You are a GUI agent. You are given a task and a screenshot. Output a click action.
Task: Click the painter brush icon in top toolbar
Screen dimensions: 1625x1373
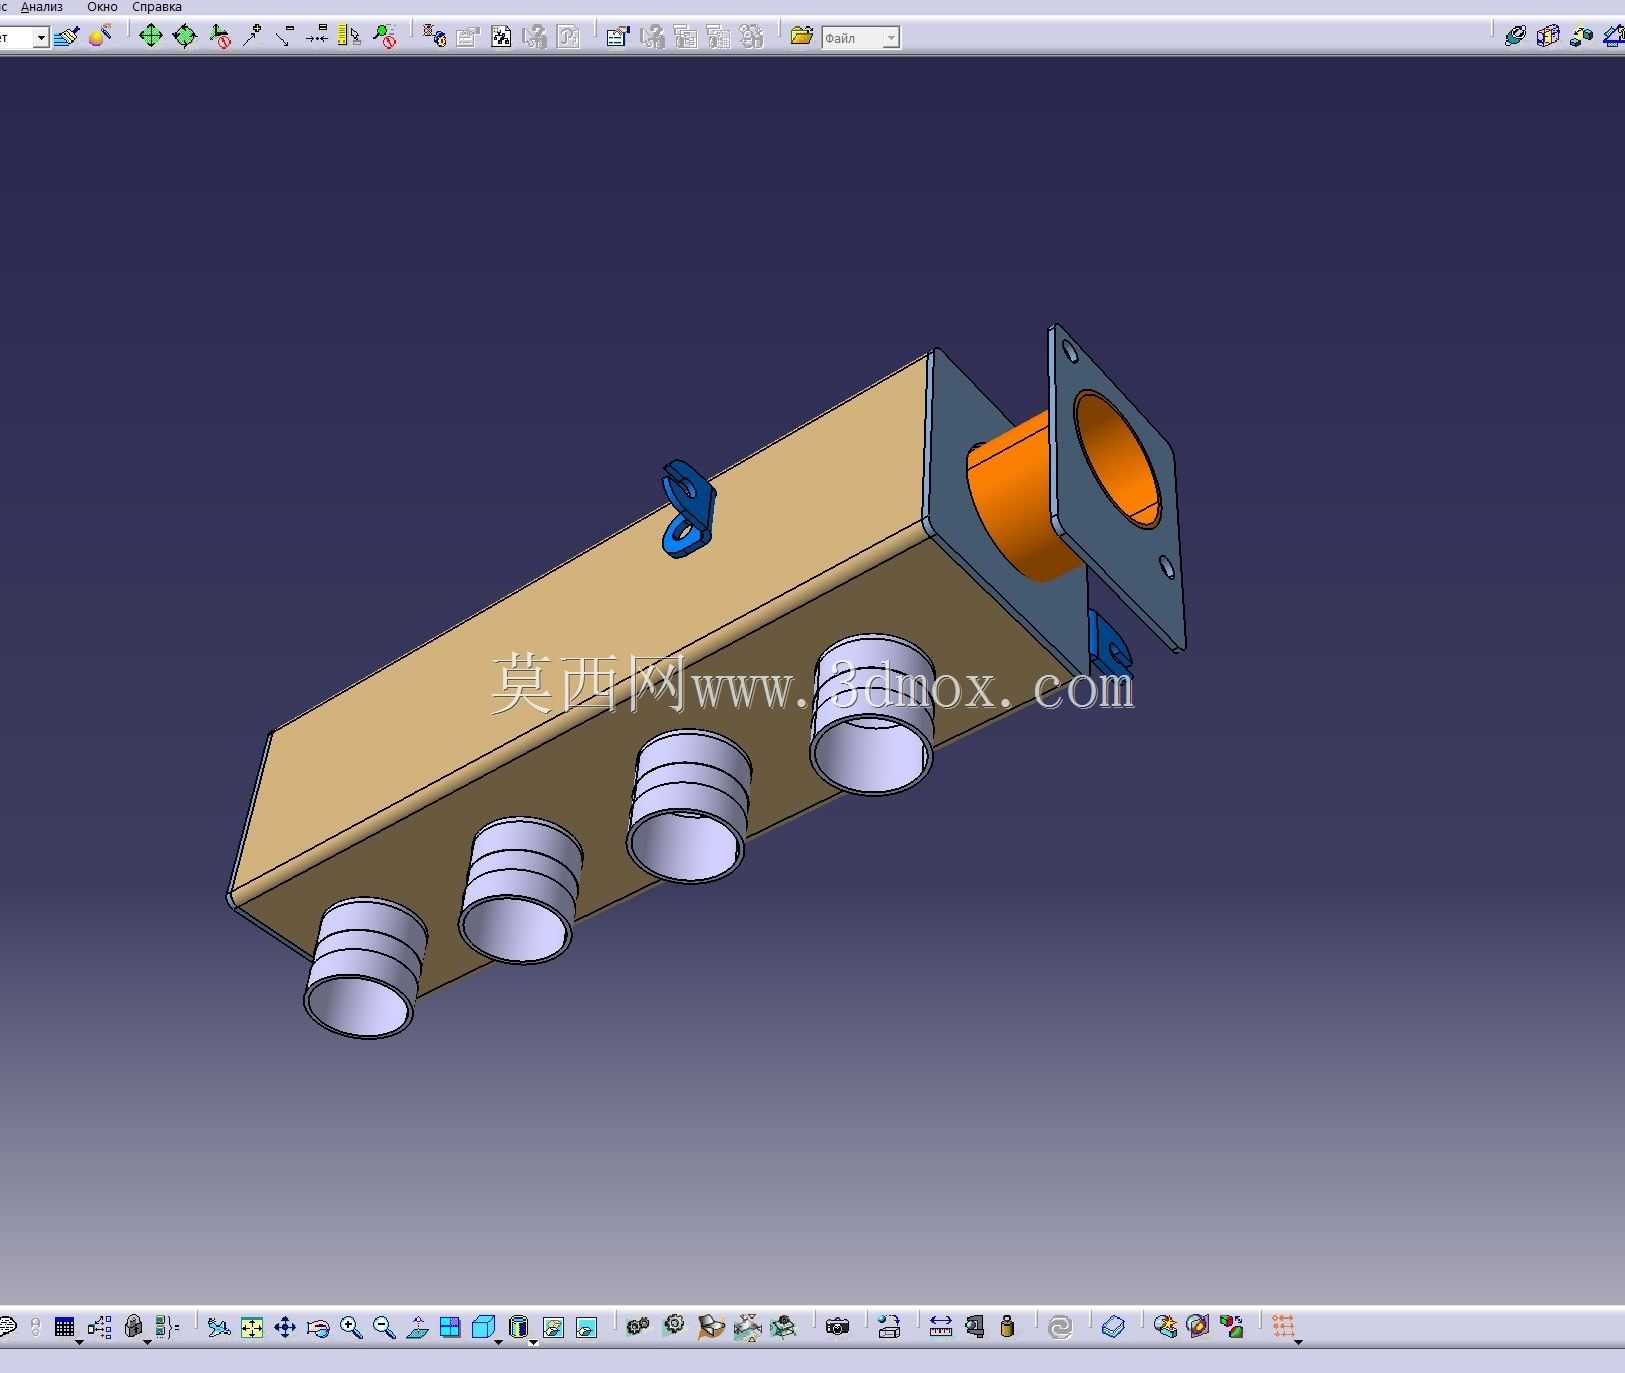[x=67, y=37]
